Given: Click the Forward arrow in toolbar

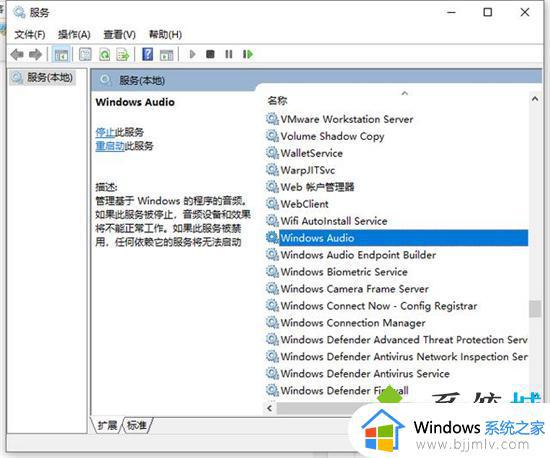Looking at the screenshot, I should [x=35, y=54].
